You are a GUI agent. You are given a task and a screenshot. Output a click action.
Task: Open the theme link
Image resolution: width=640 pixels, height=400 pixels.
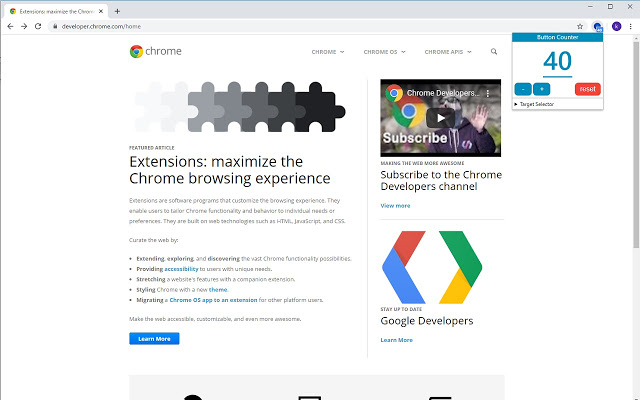point(218,290)
